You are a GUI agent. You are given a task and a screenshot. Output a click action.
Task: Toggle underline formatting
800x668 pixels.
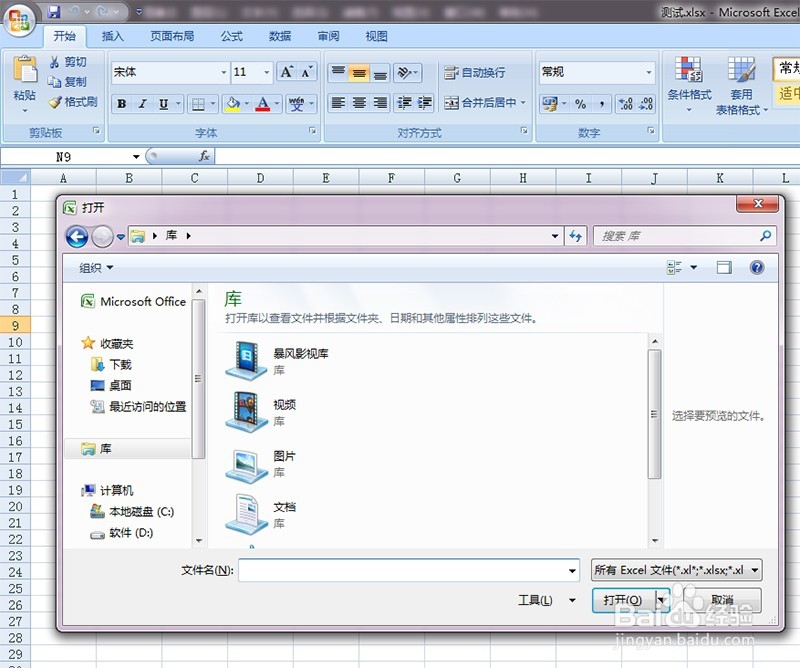[x=163, y=104]
